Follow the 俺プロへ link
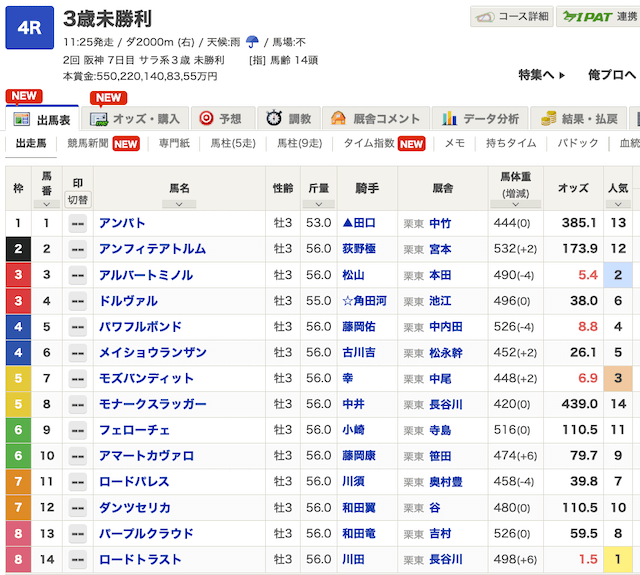 [x=611, y=75]
